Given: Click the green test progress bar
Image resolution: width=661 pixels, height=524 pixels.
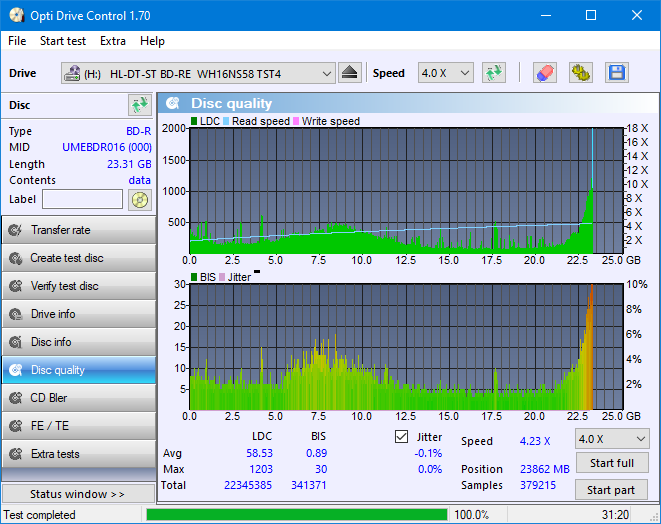Looking at the screenshot, I should (x=297, y=515).
